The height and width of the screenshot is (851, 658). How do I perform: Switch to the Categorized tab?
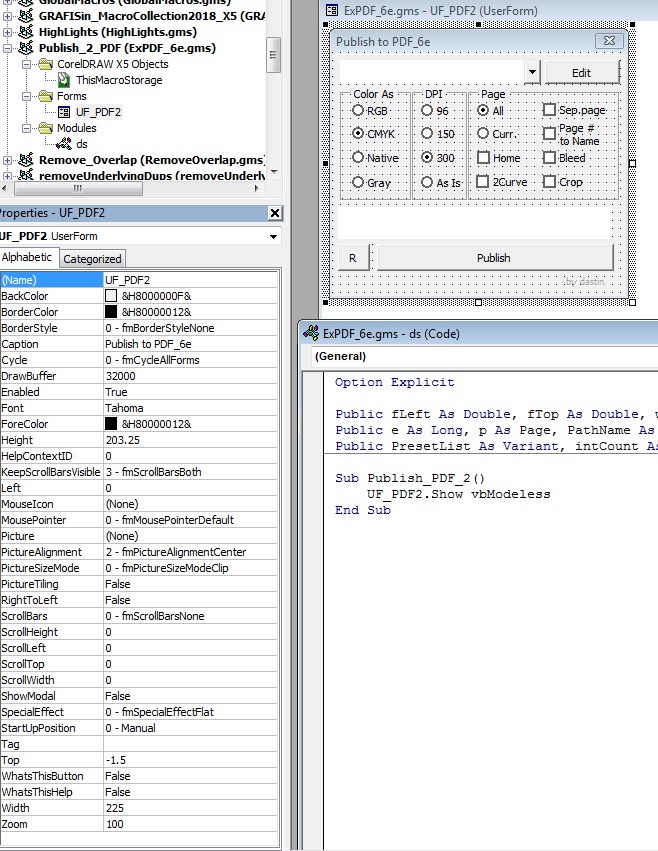[x=92, y=259]
